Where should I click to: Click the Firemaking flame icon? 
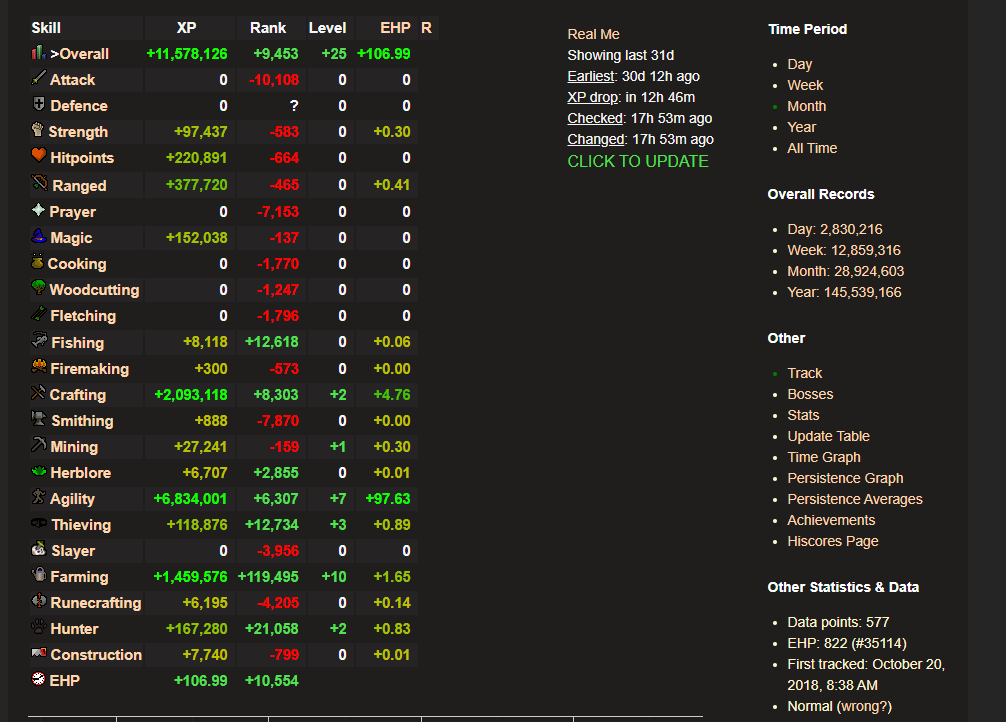click(x=38, y=366)
